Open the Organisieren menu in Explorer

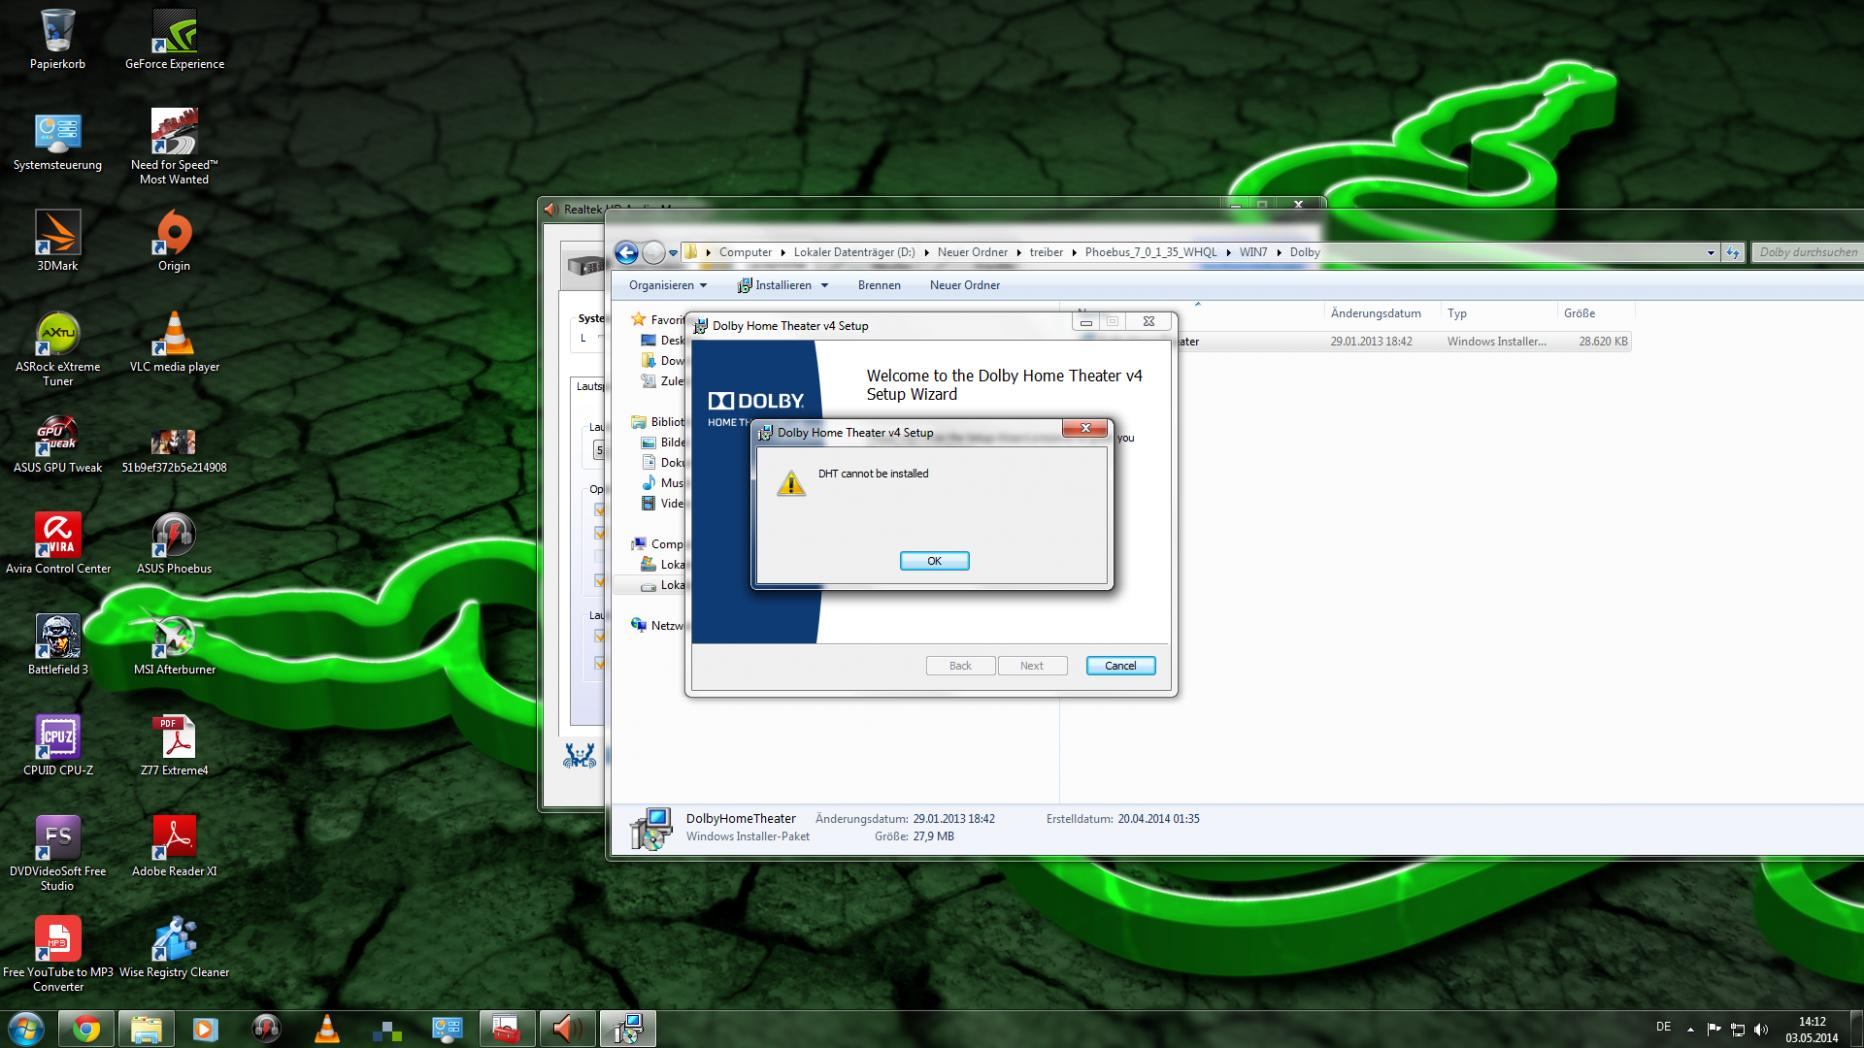pos(667,285)
